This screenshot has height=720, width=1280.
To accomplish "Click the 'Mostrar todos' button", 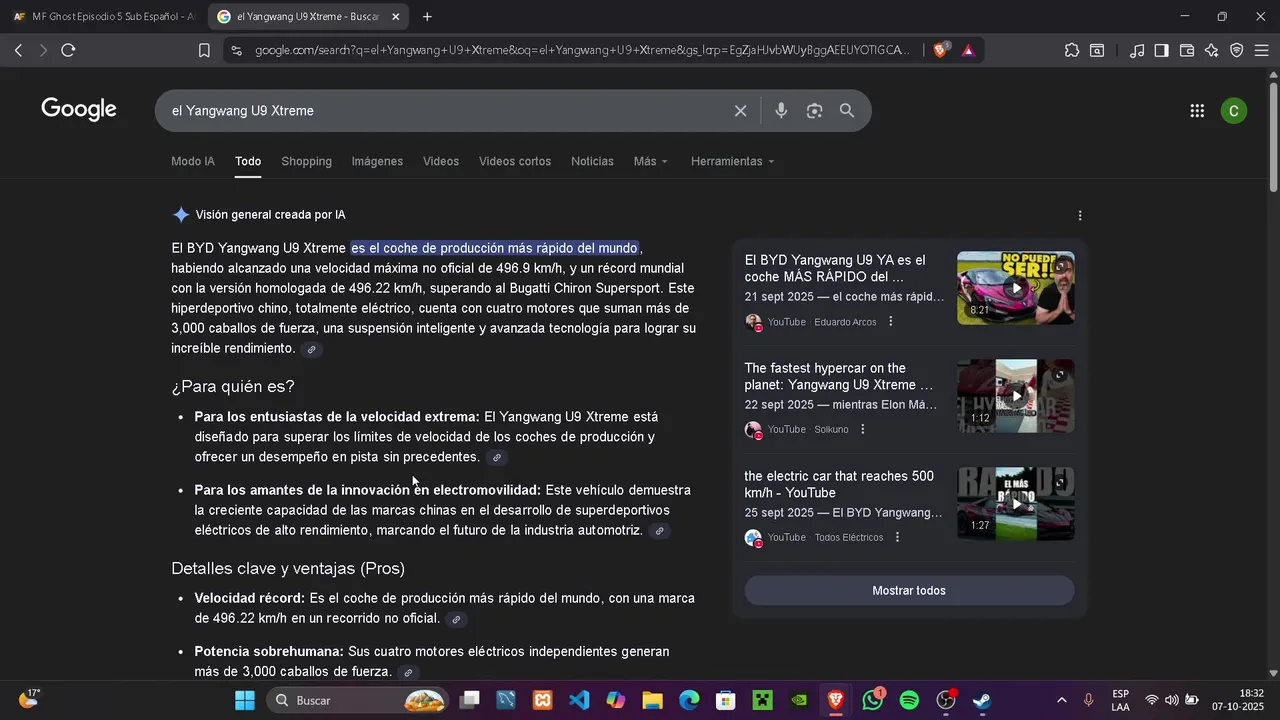I will click(909, 591).
